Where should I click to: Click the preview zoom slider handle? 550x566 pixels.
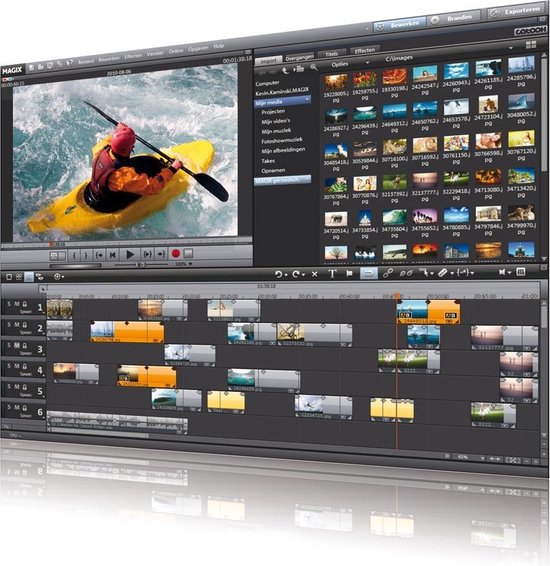click(x=140, y=265)
